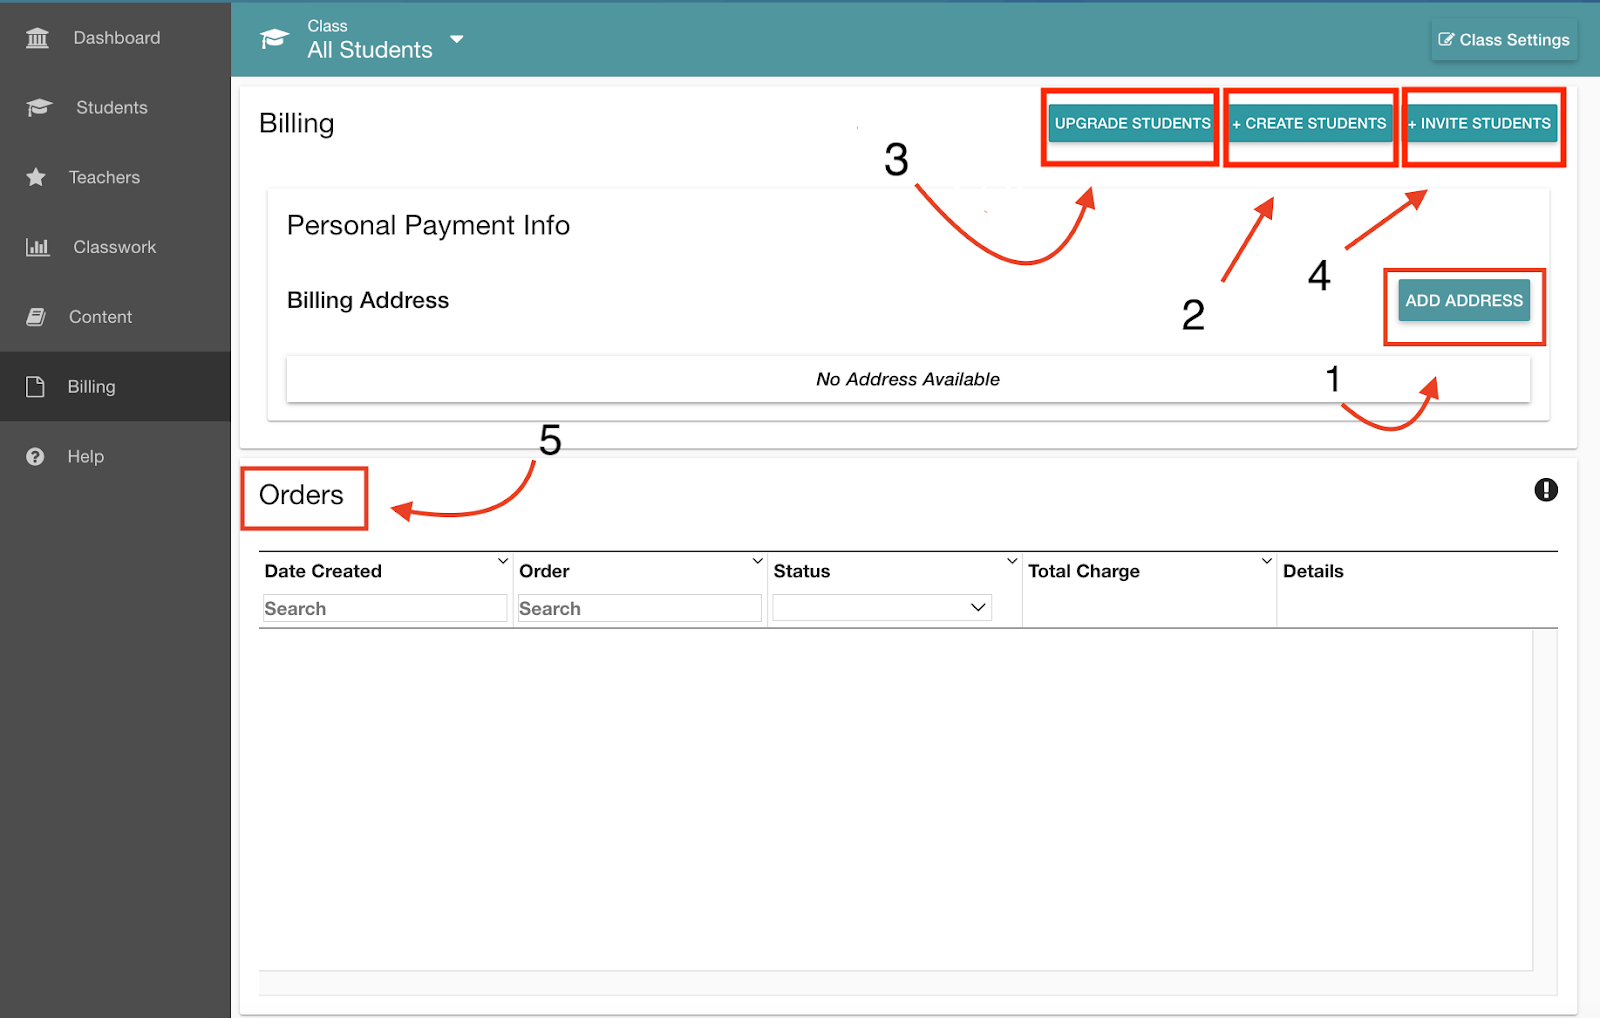1600x1018 pixels.
Task: Click the edit icon in Class Settings
Action: [1446, 39]
